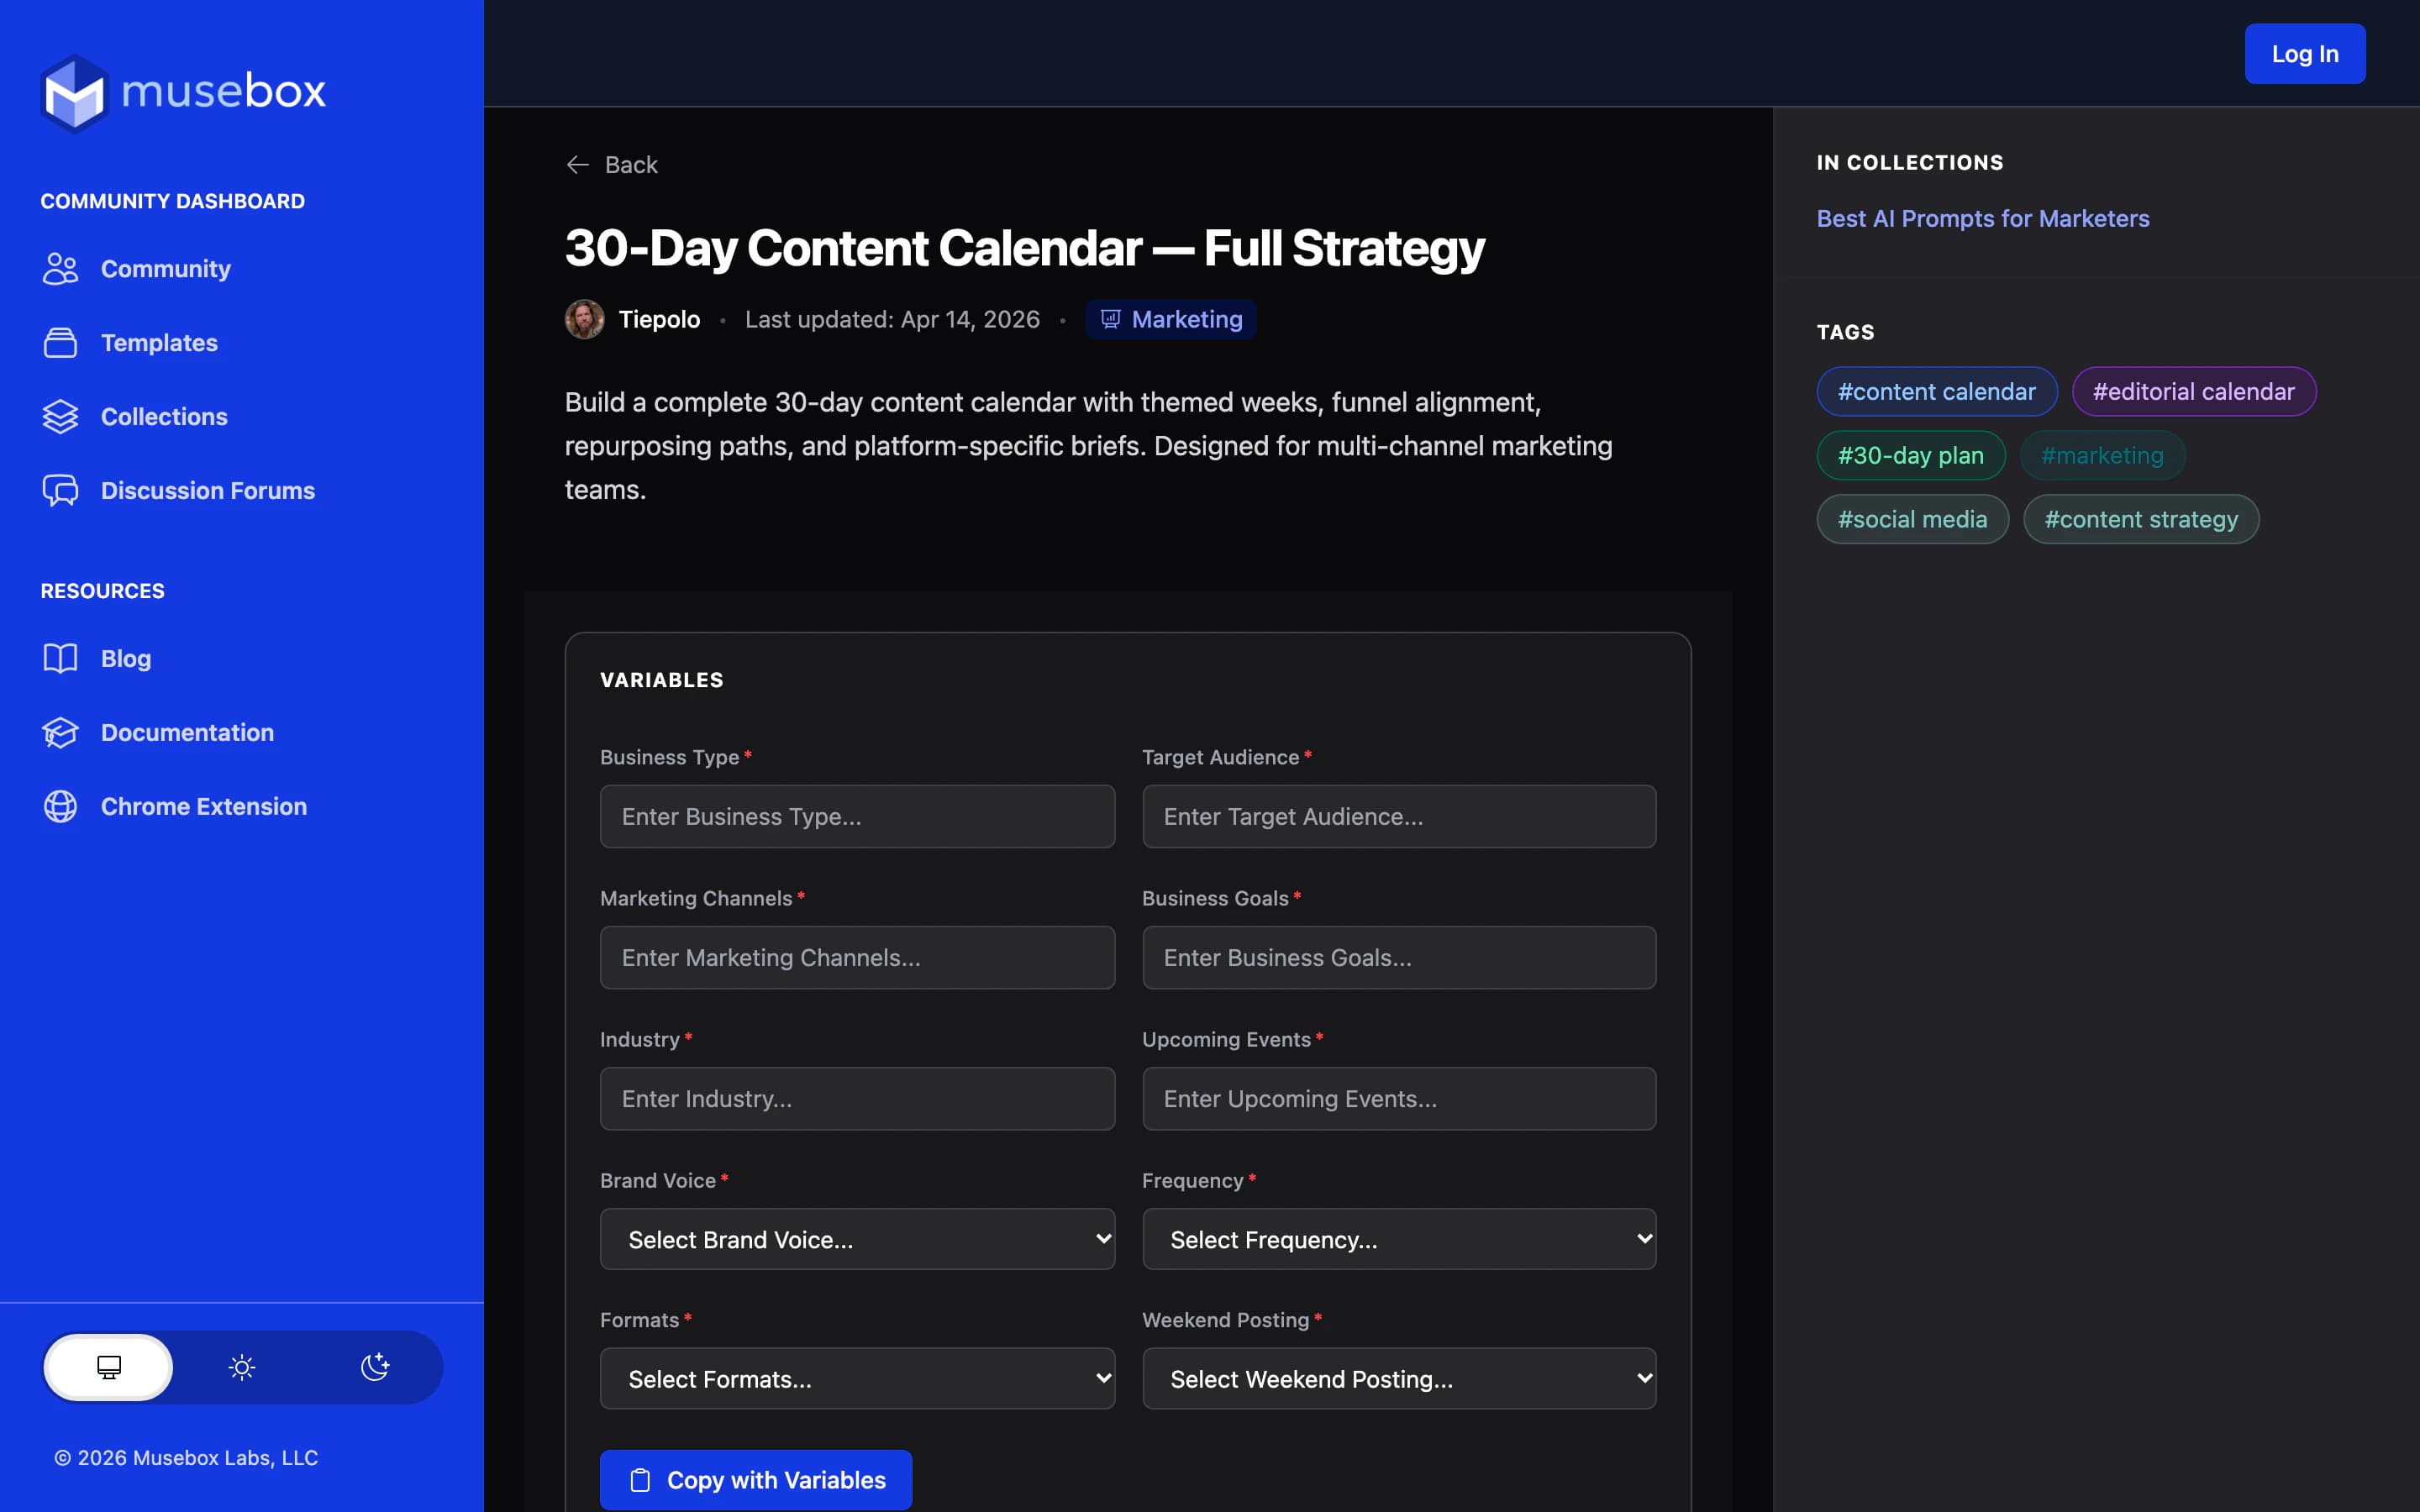Click the Marketing category presentation icon

tap(1110, 320)
